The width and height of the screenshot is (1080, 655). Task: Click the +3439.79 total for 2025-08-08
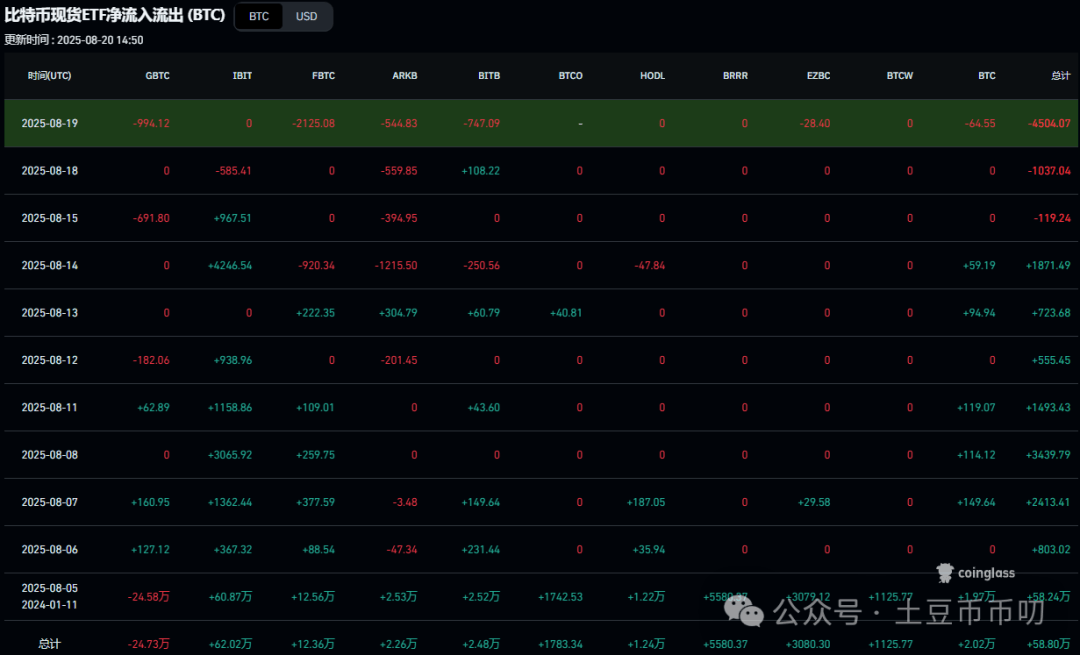1048,455
